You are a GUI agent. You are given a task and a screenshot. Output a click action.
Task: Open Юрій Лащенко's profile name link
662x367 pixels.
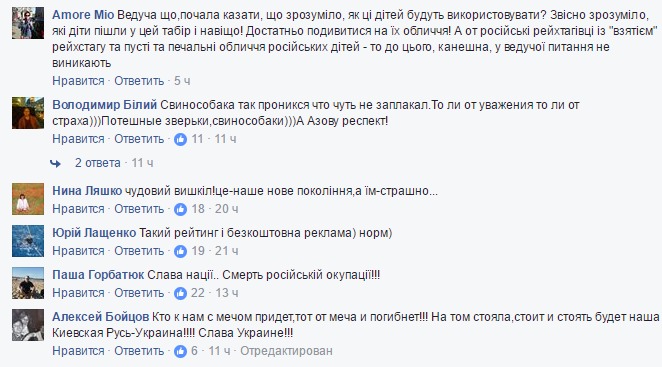[94, 233]
